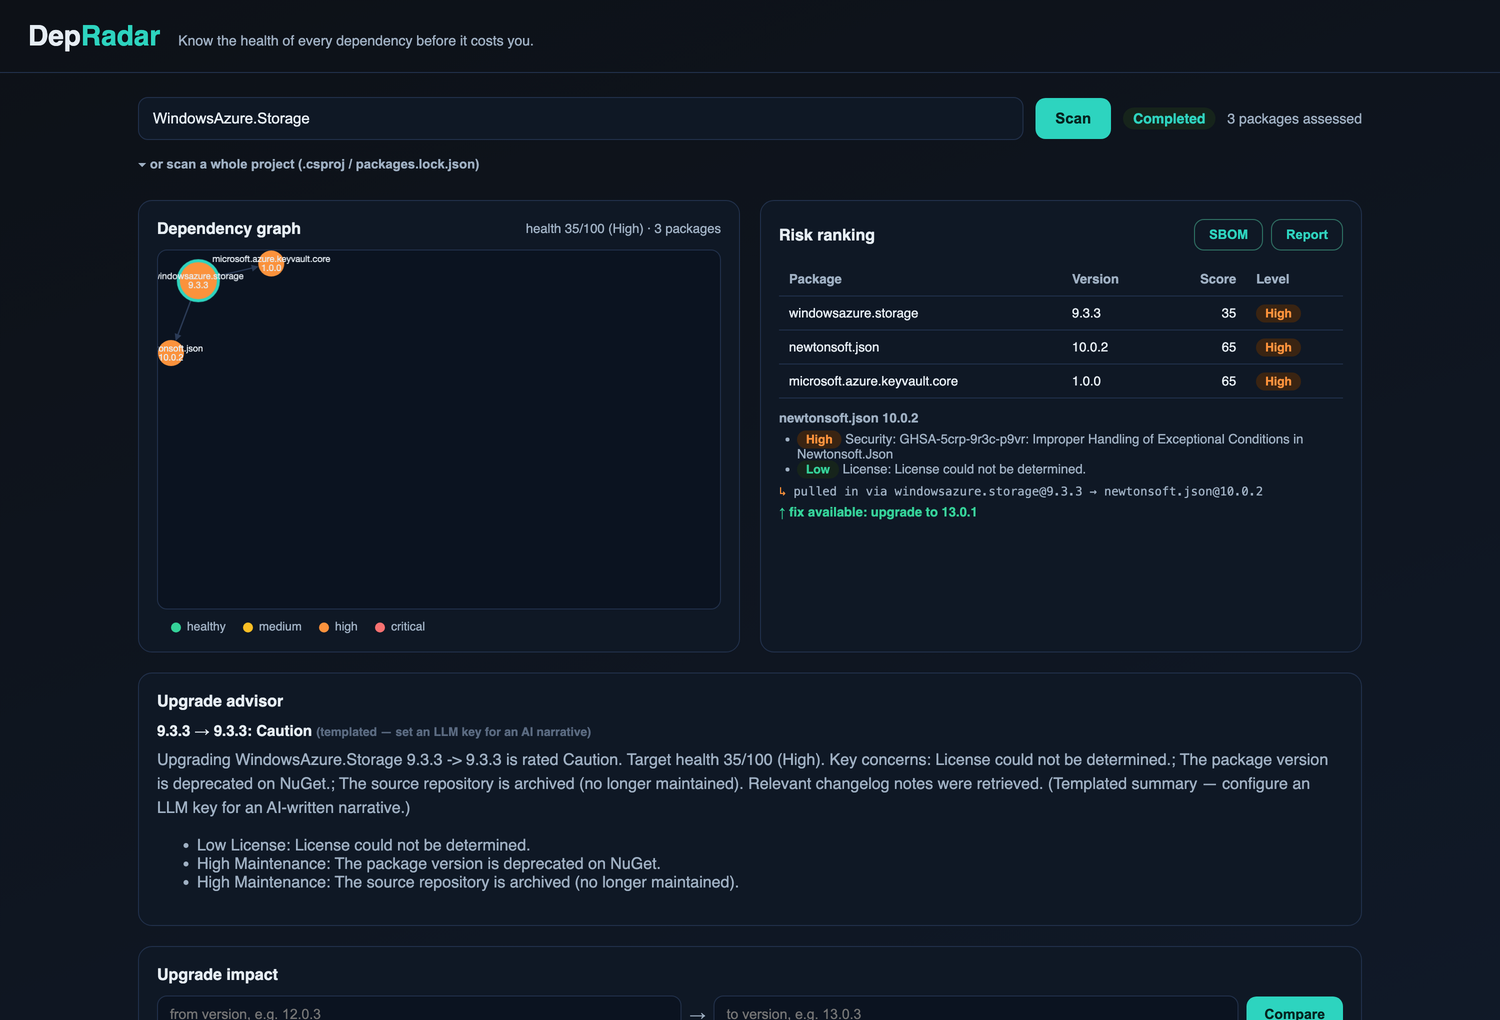Click the Package column header
The width and height of the screenshot is (1500, 1020).
(815, 279)
